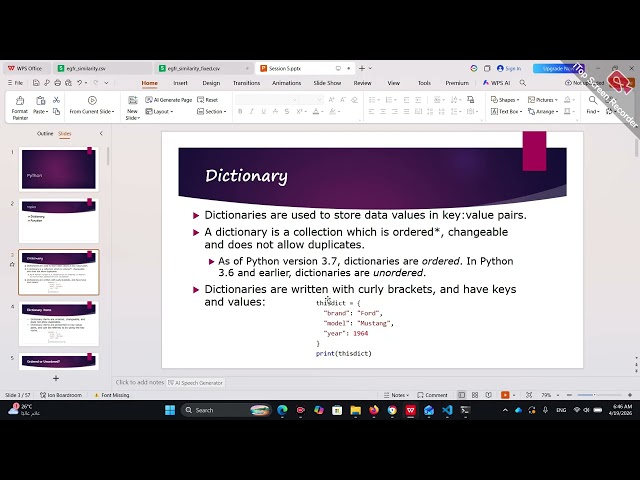Open the Insert ribbon tab
This screenshot has width=640, height=480.
tap(180, 83)
